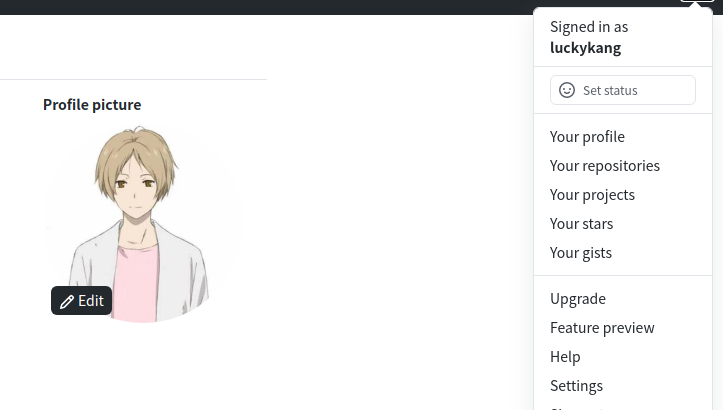View Your stars list
Screen dimensions: 723x410
581,224
